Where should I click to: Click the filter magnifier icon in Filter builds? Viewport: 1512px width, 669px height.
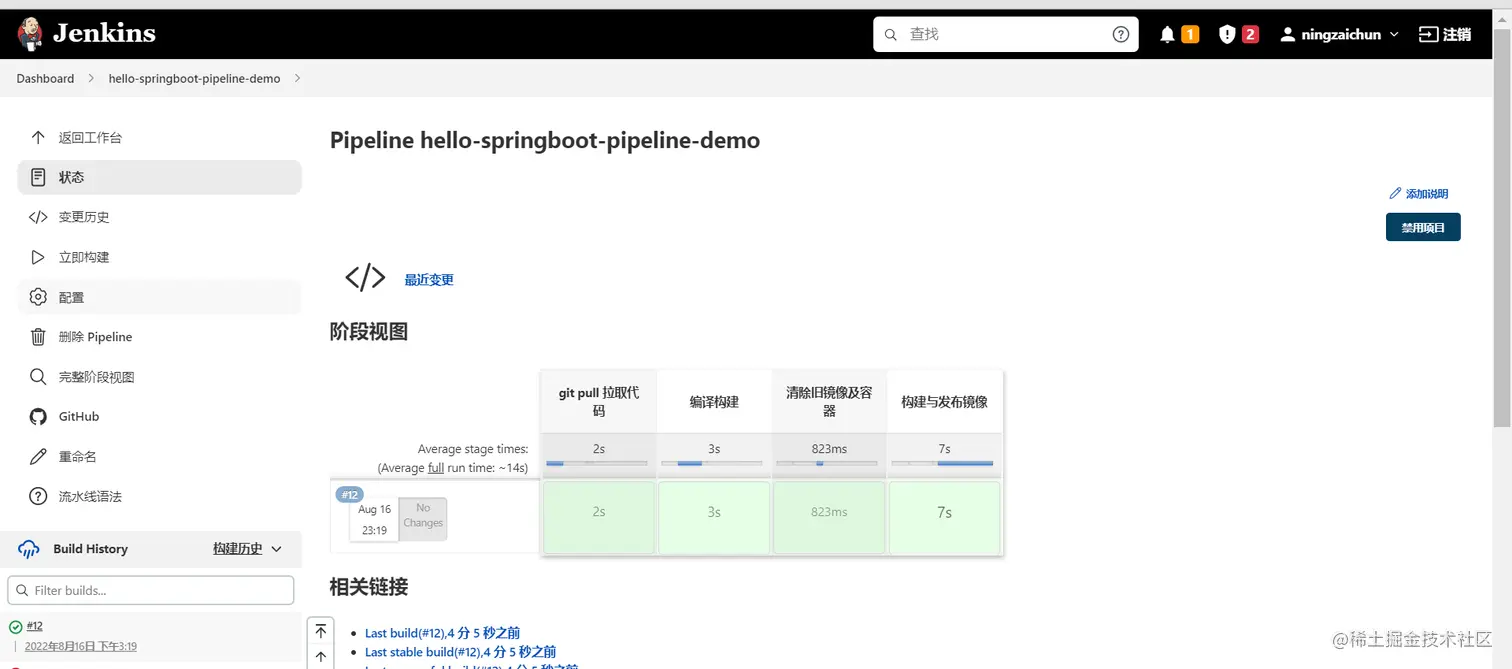(22, 590)
